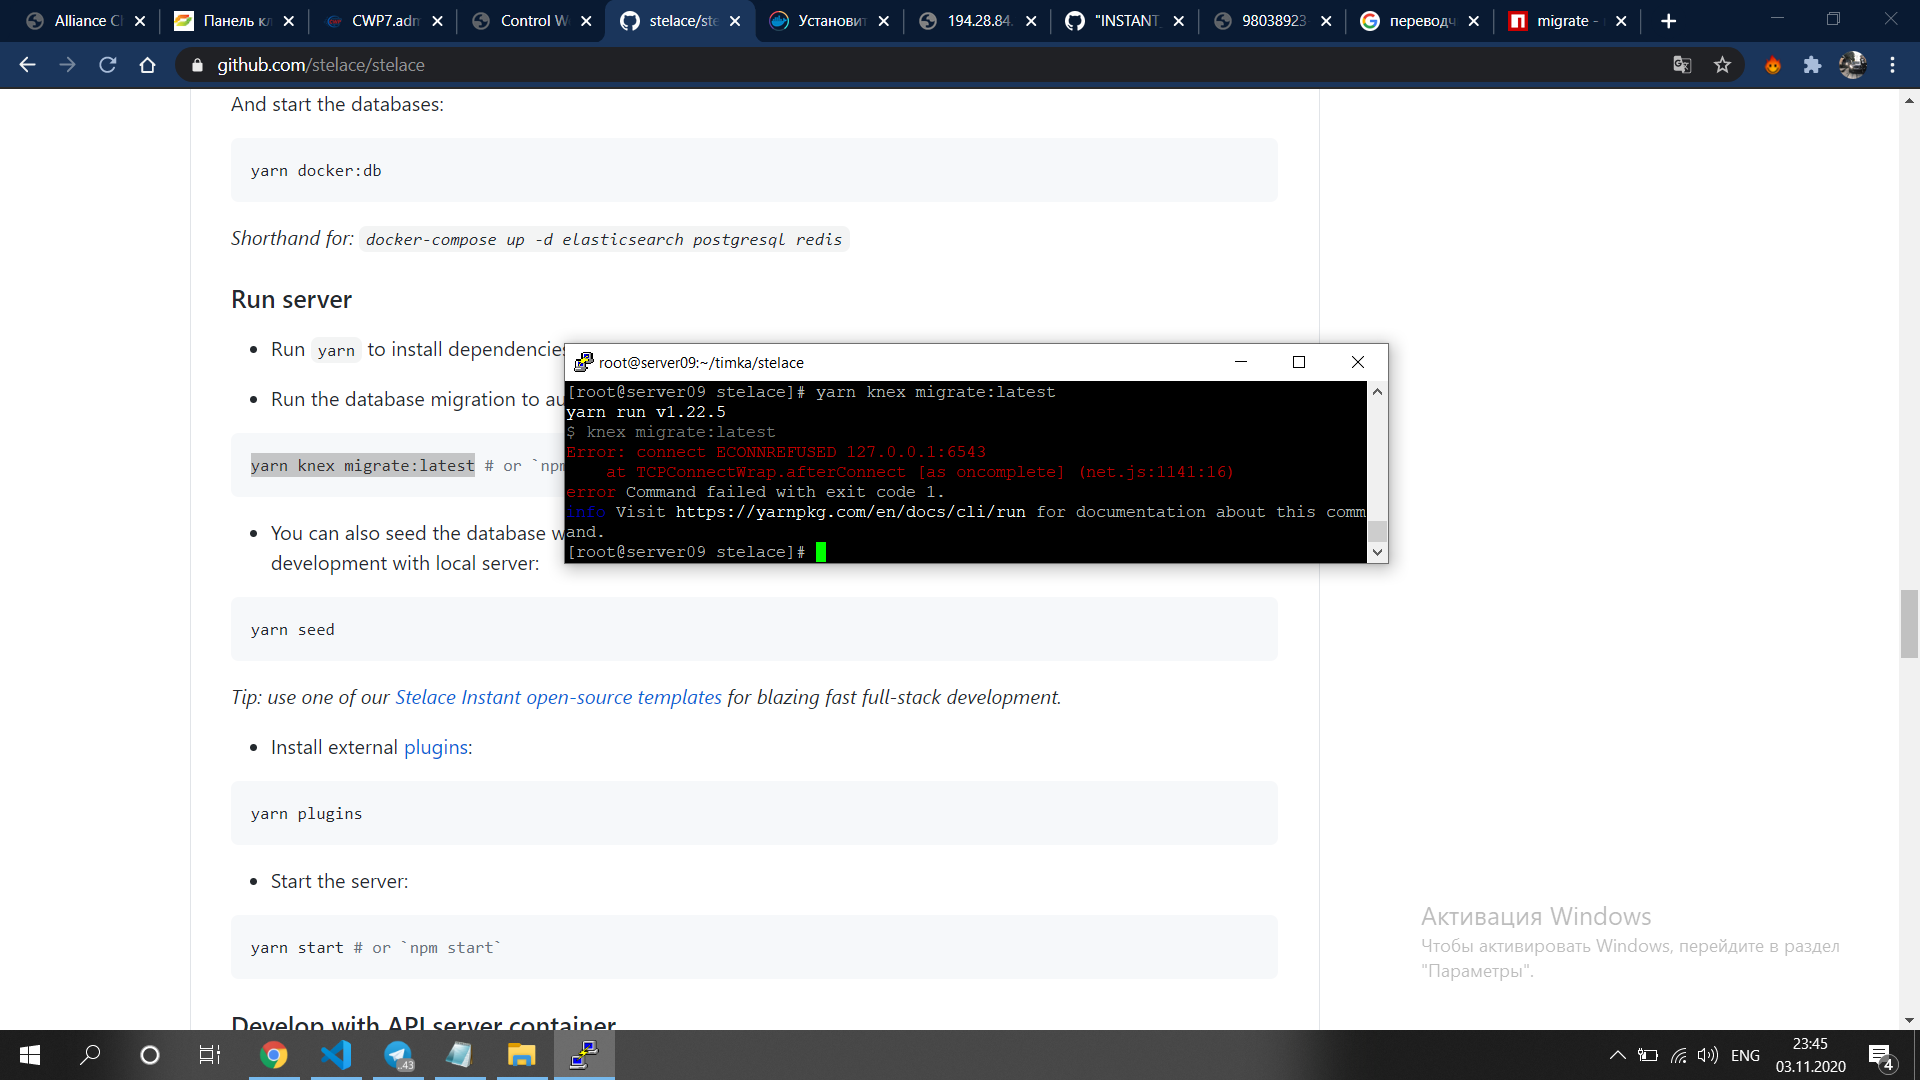Image resolution: width=1920 pixels, height=1080 pixels.
Task: Open Visual Studio Code from taskbar
Action: pos(337,1055)
